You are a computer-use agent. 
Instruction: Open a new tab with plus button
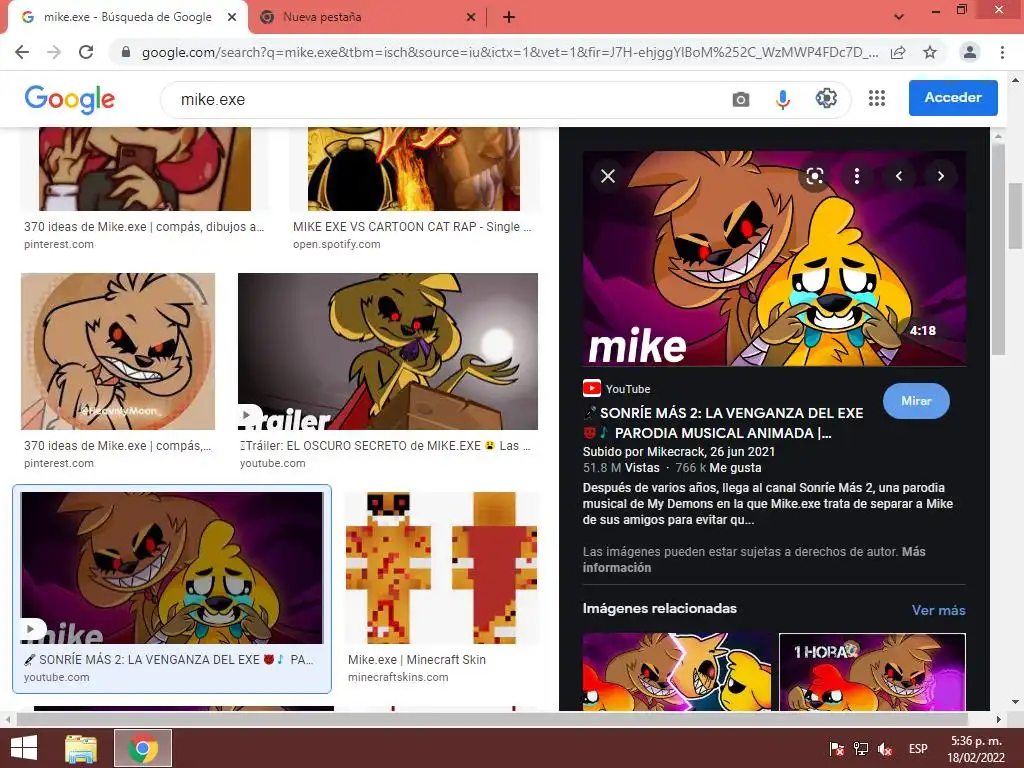tap(509, 18)
